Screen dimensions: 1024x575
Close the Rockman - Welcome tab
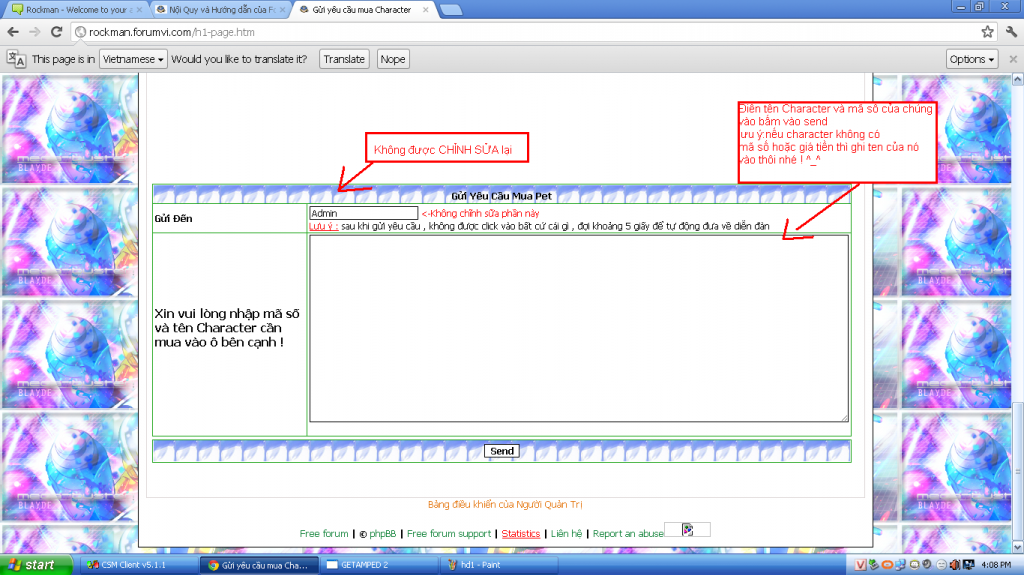tap(139, 10)
